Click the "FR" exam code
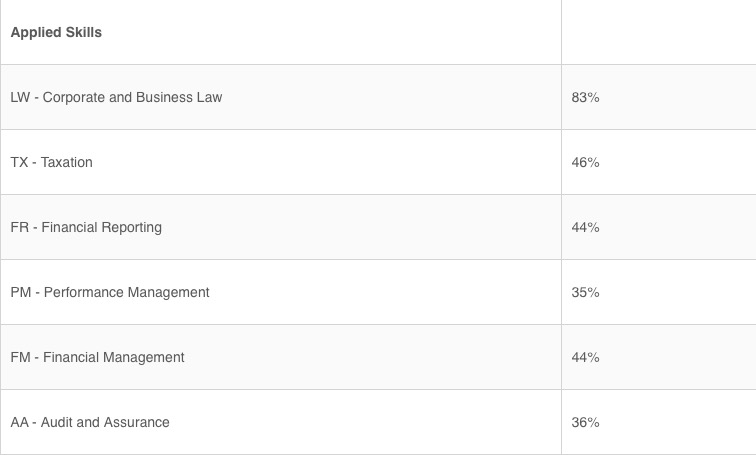The image size is (756, 455). tap(19, 227)
